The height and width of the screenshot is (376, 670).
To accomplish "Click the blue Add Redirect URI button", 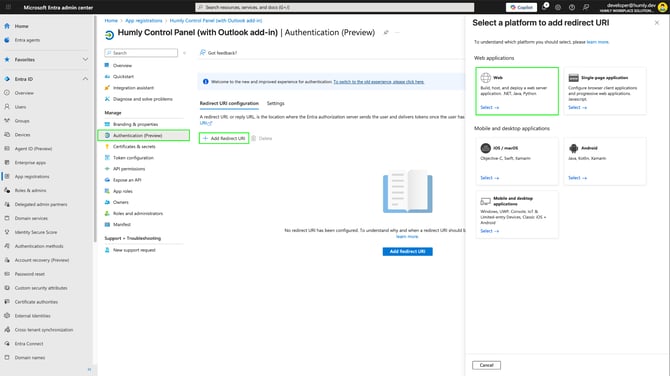I will pyautogui.click(x=407, y=252).
